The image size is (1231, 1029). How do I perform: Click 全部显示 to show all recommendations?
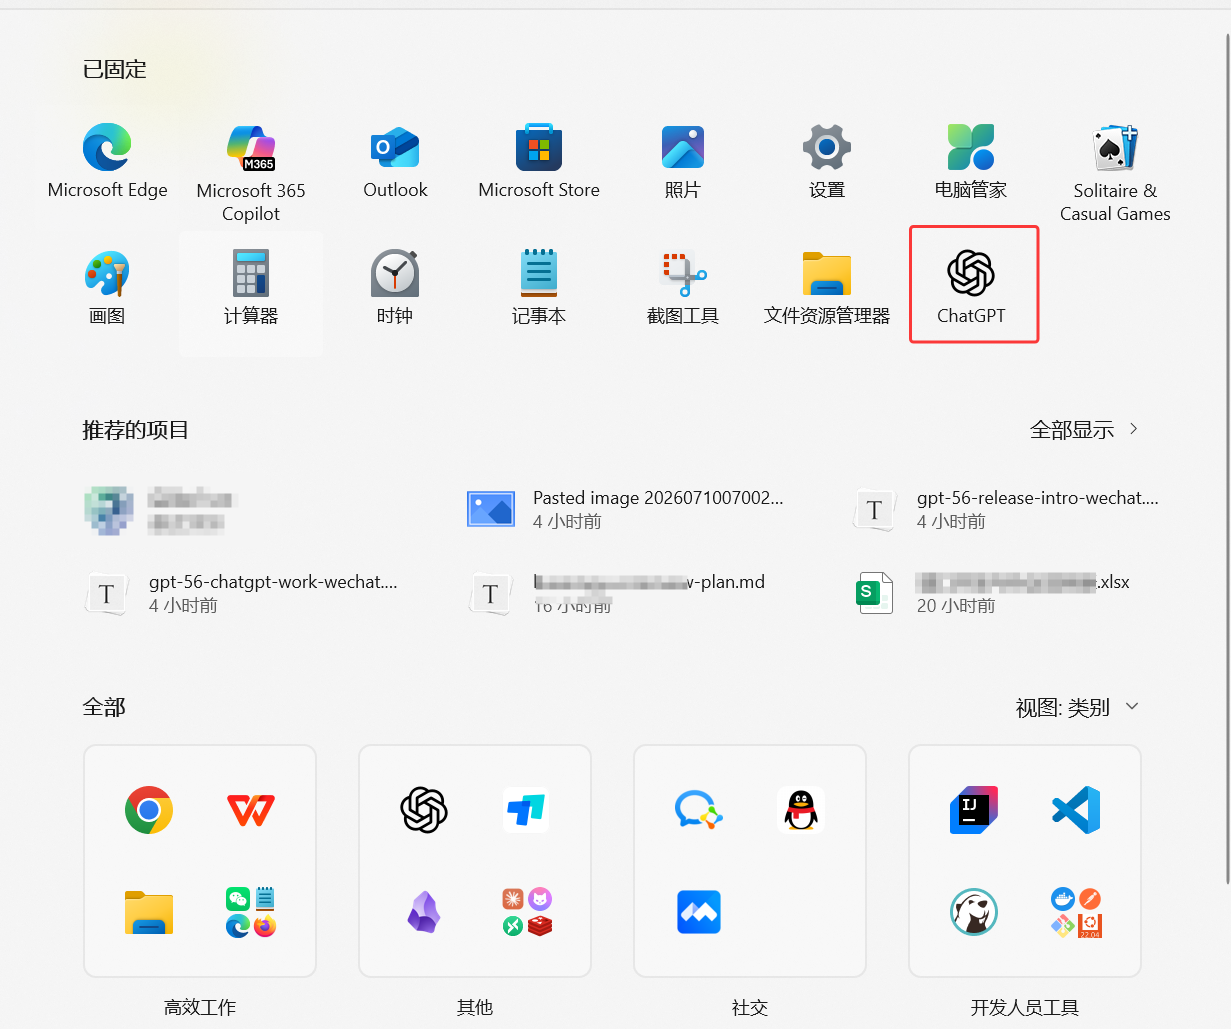[x=1084, y=430]
